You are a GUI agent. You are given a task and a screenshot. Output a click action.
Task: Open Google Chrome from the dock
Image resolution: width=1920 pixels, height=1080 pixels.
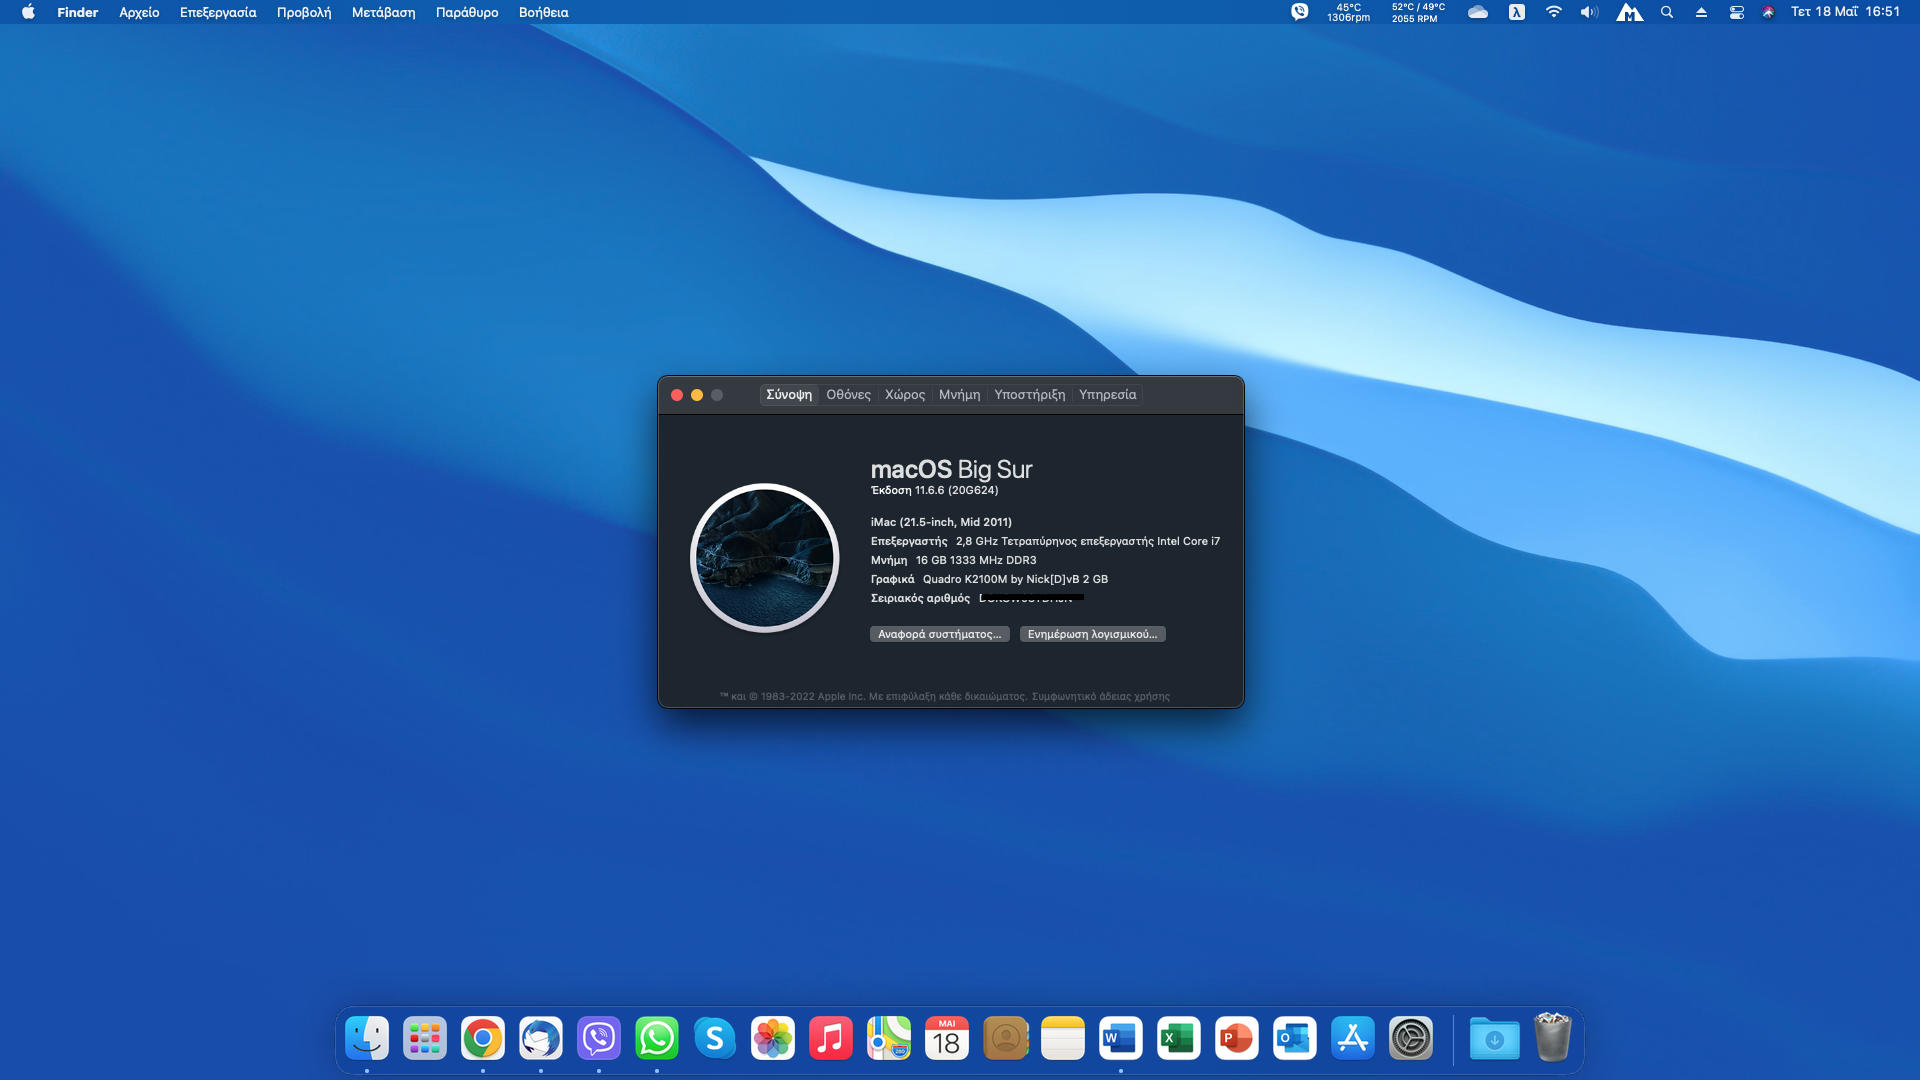pos(483,1039)
